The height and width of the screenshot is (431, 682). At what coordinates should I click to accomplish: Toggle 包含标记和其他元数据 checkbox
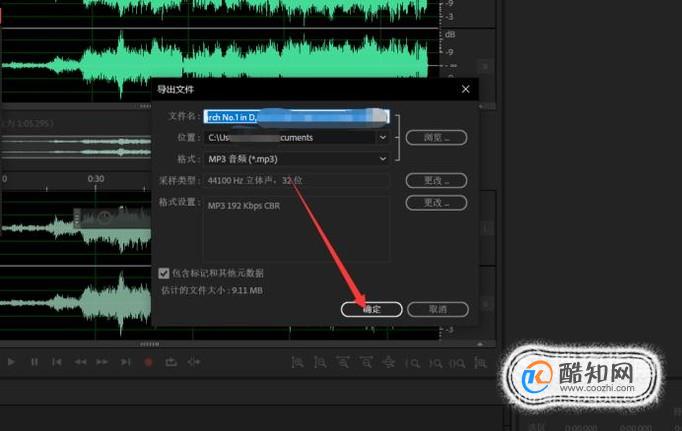pos(164,273)
